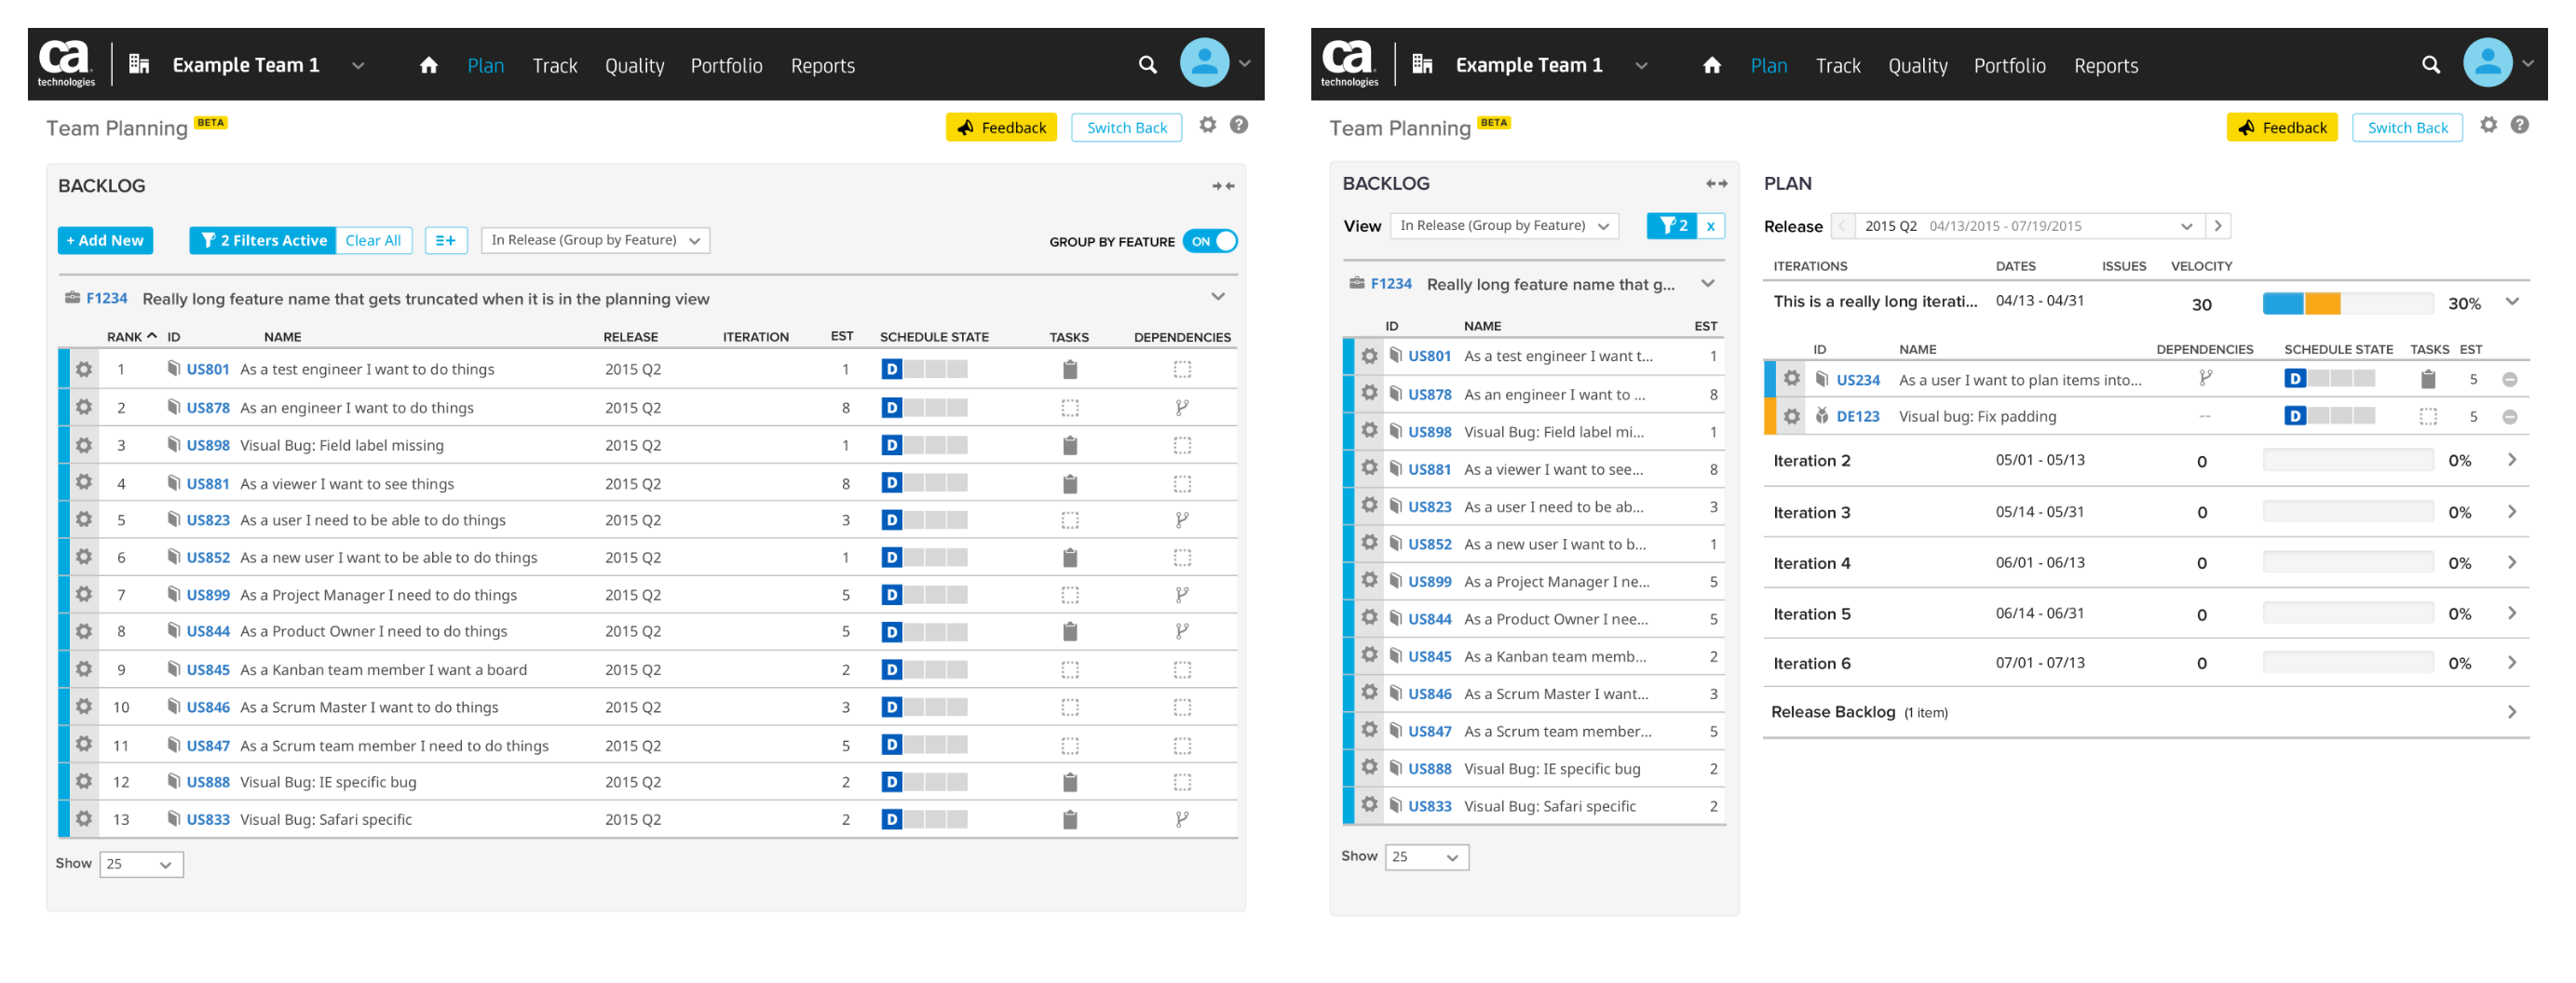The image size is (2576, 983).
Task: Click the add-column icon beside Clear All
Action: pos(446,241)
